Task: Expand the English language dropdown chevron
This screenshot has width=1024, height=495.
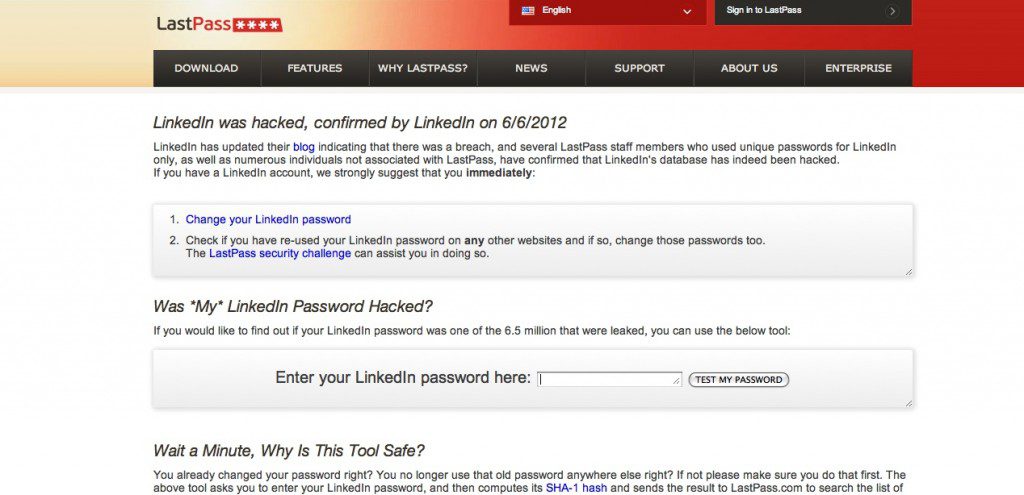Action: tap(687, 12)
